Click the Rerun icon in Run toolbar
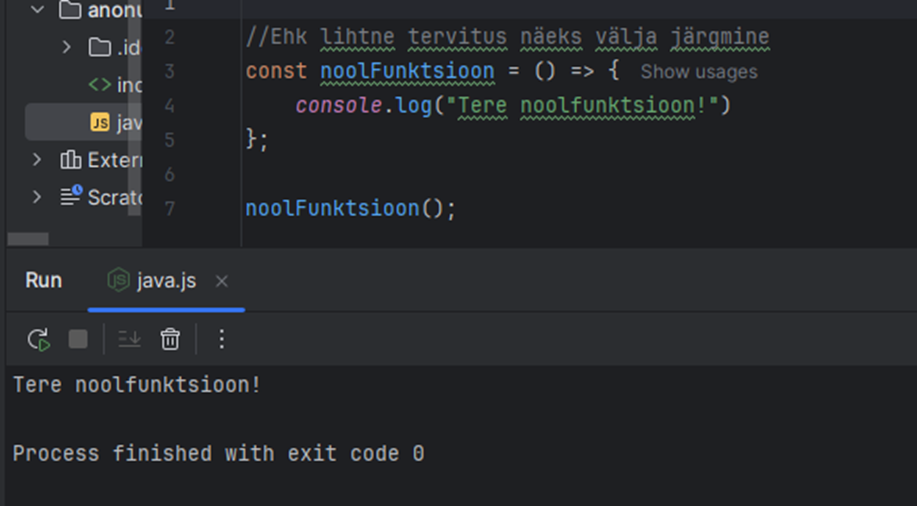Screen dimensions: 917x506 [x=39, y=339]
